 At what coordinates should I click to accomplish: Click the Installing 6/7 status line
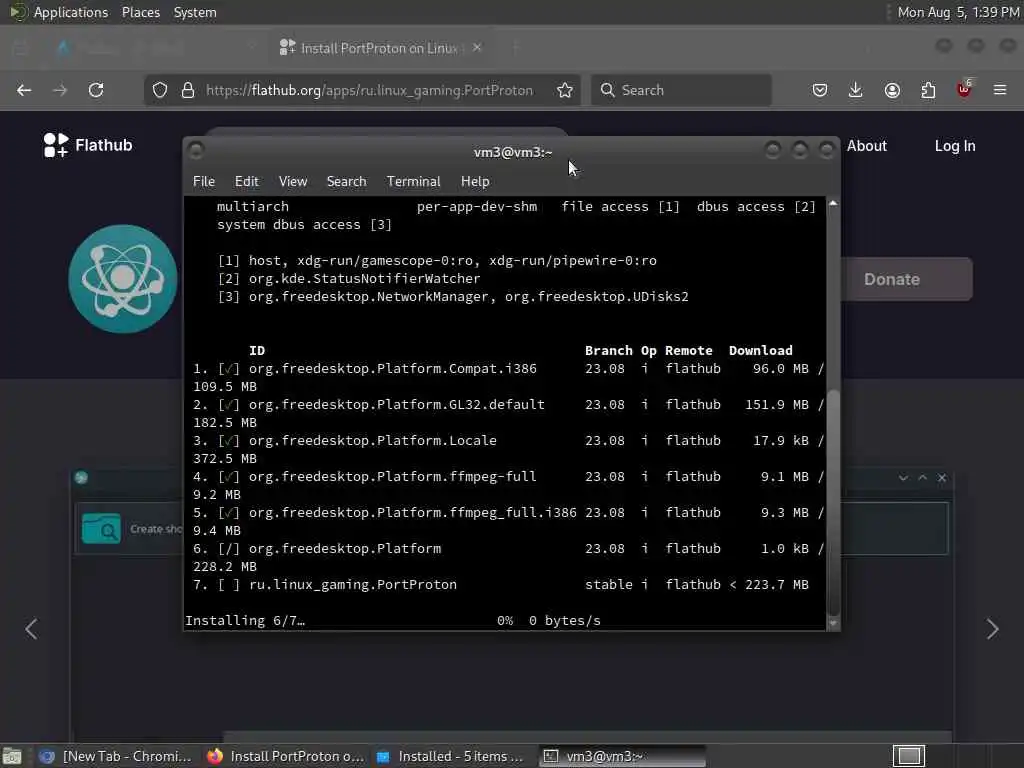pos(392,620)
